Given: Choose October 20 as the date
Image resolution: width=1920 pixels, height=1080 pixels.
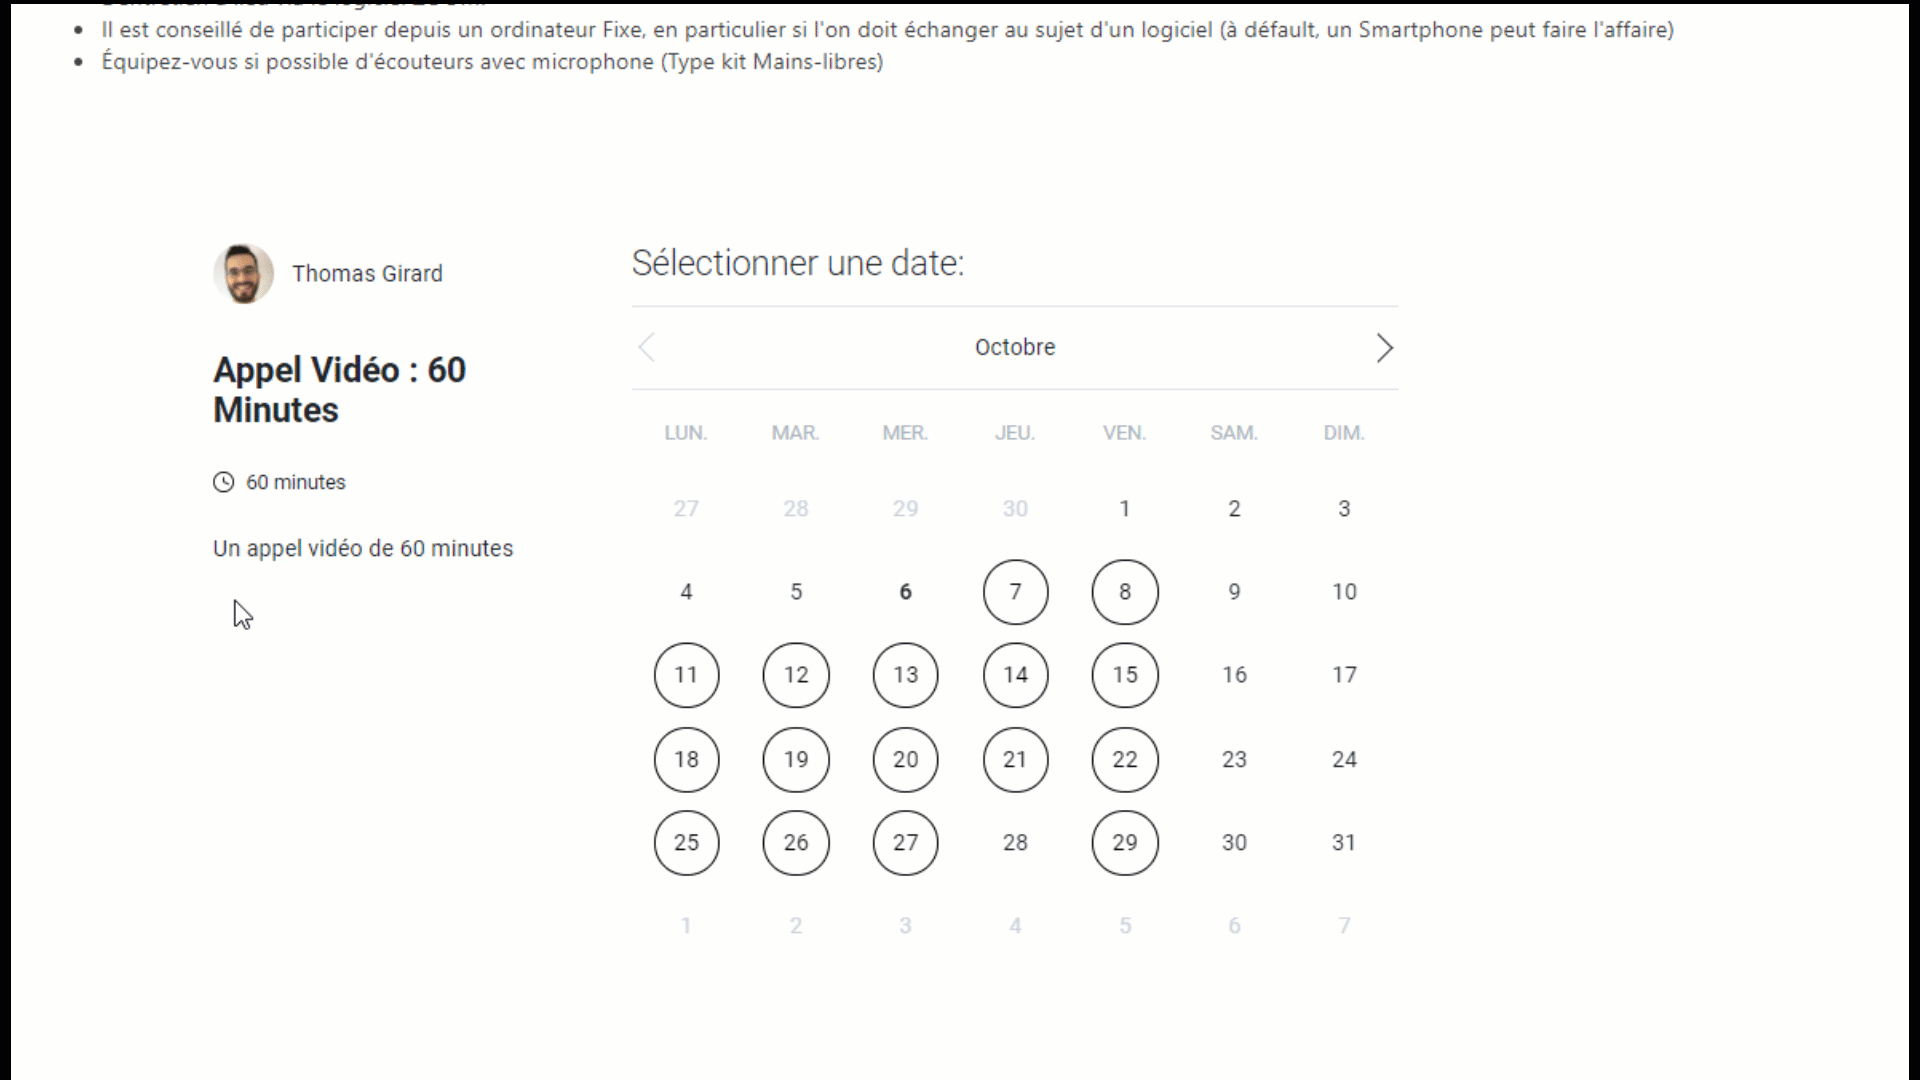Looking at the screenshot, I should (x=905, y=759).
